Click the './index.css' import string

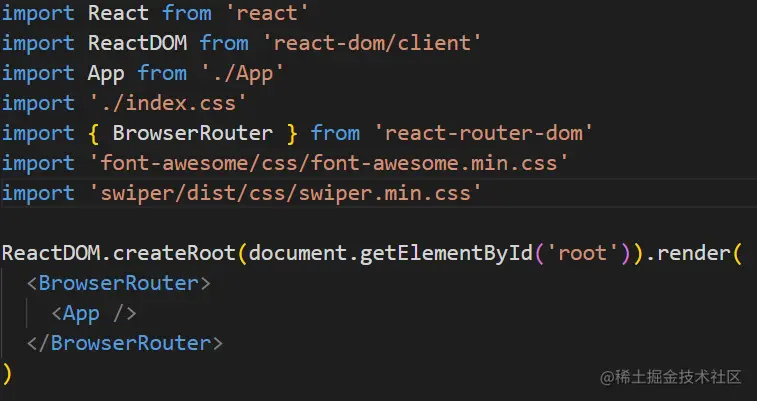coord(168,103)
